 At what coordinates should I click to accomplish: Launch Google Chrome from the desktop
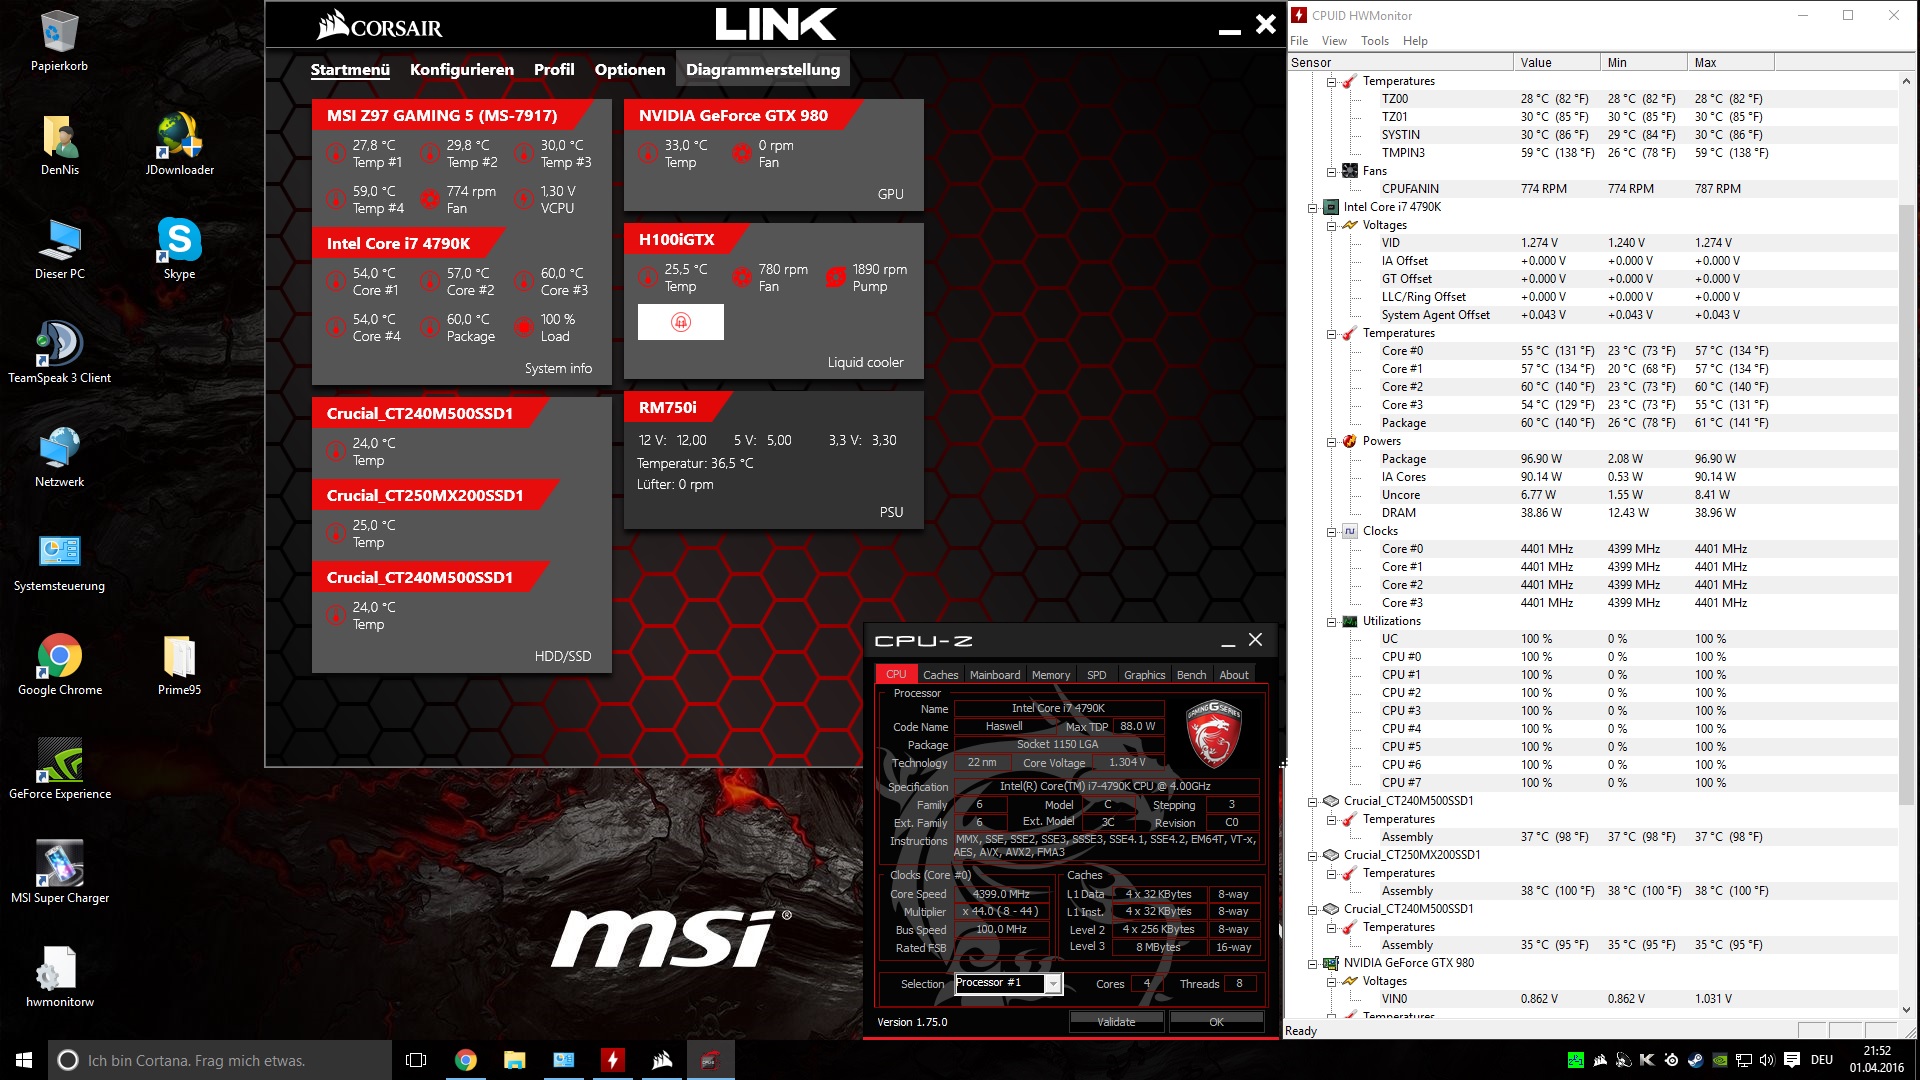click(59, 665)
